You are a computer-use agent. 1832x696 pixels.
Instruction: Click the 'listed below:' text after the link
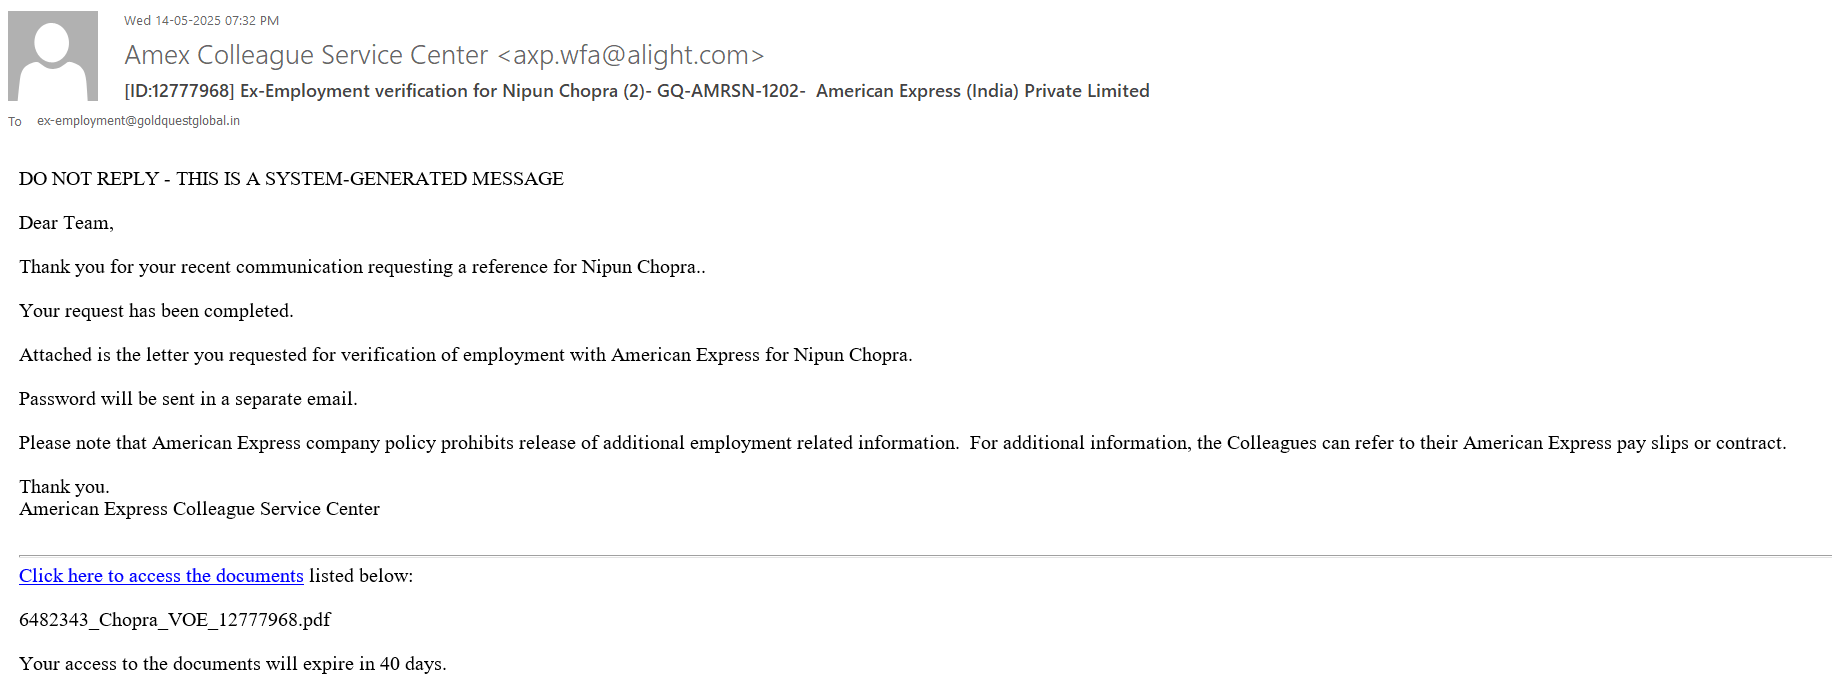[361, 576]
